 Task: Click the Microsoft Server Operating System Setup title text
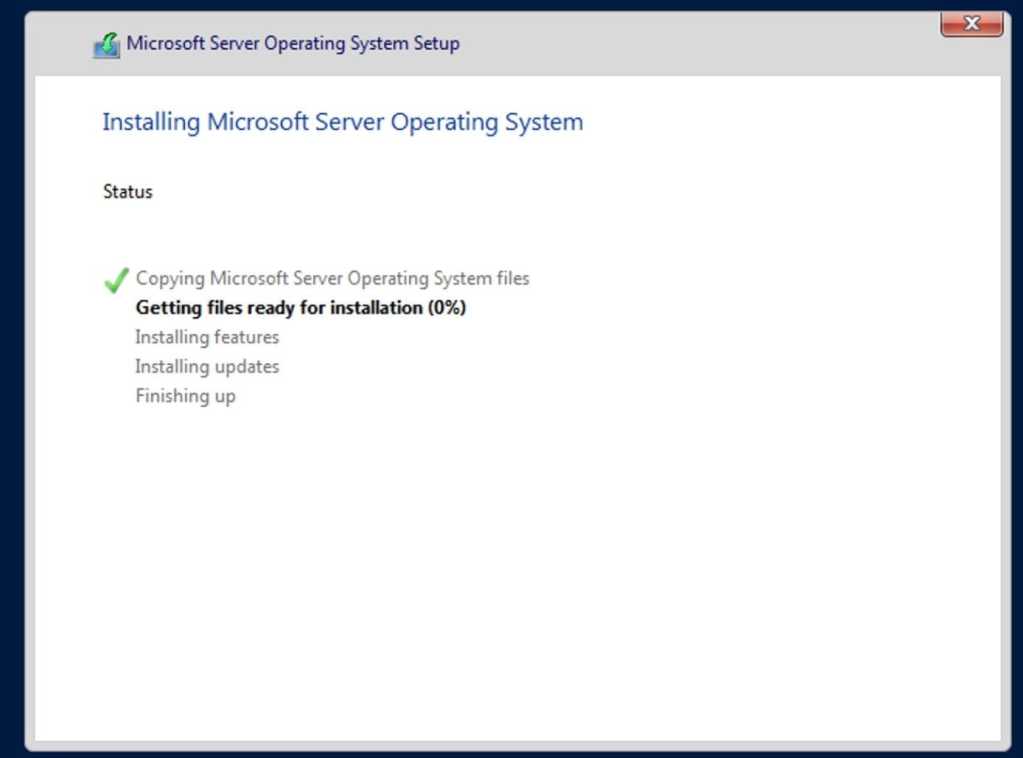click(x=292, y=43)
